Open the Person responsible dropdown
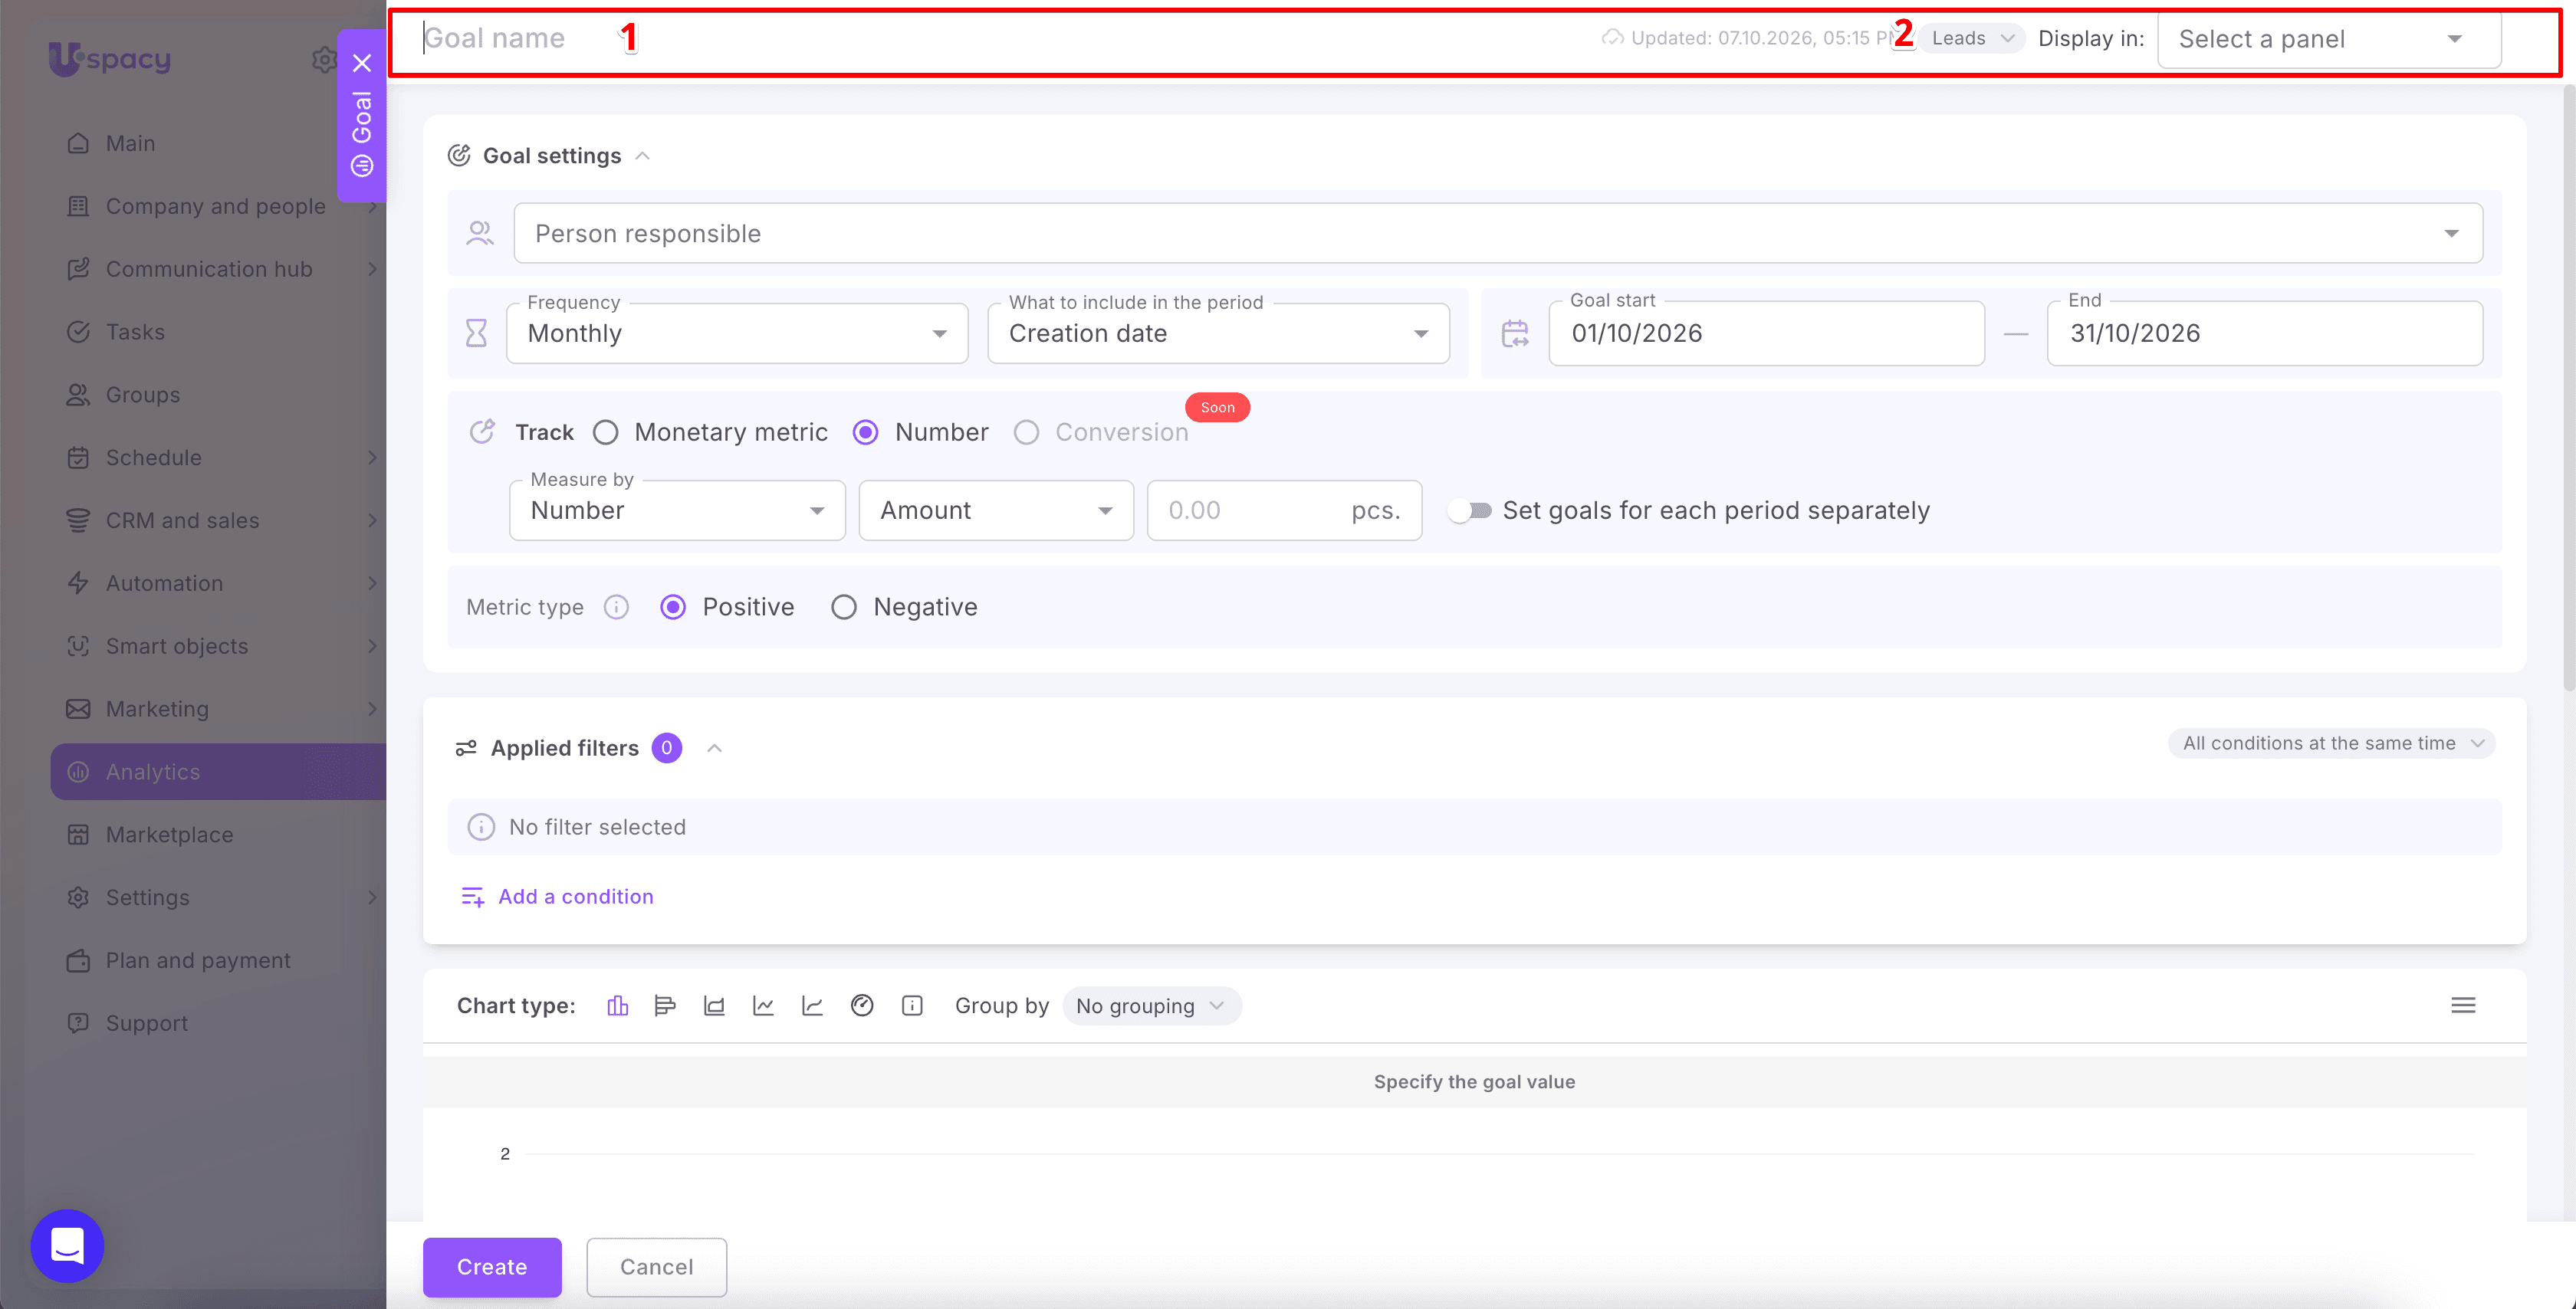The width and height of the screenshot is (2576, 1309). click(x=1498, y=234)
